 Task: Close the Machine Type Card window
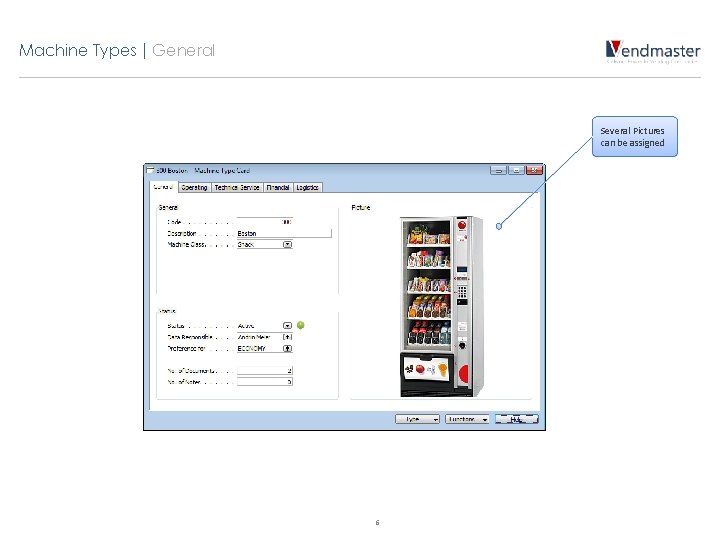click(534, 170)
